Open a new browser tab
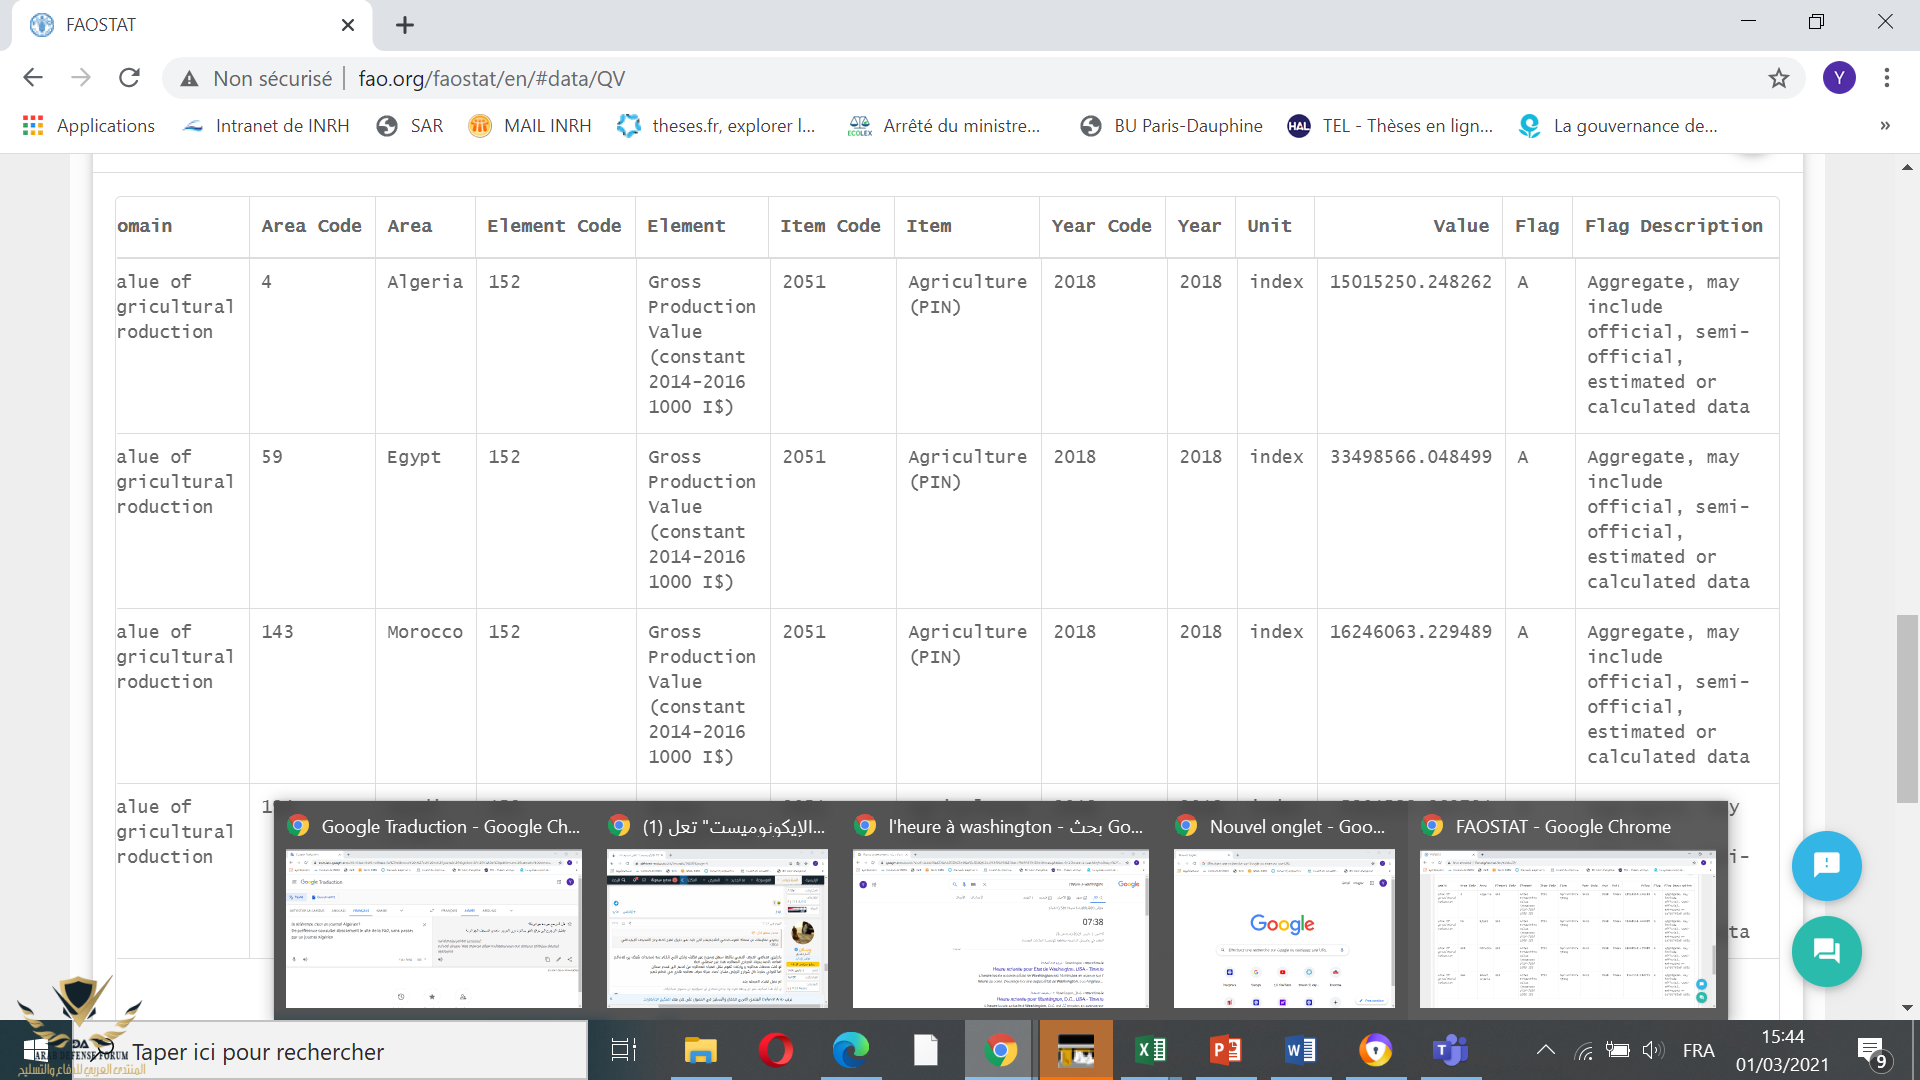Screen dimensions: 1920x1080 coord(405,25)
